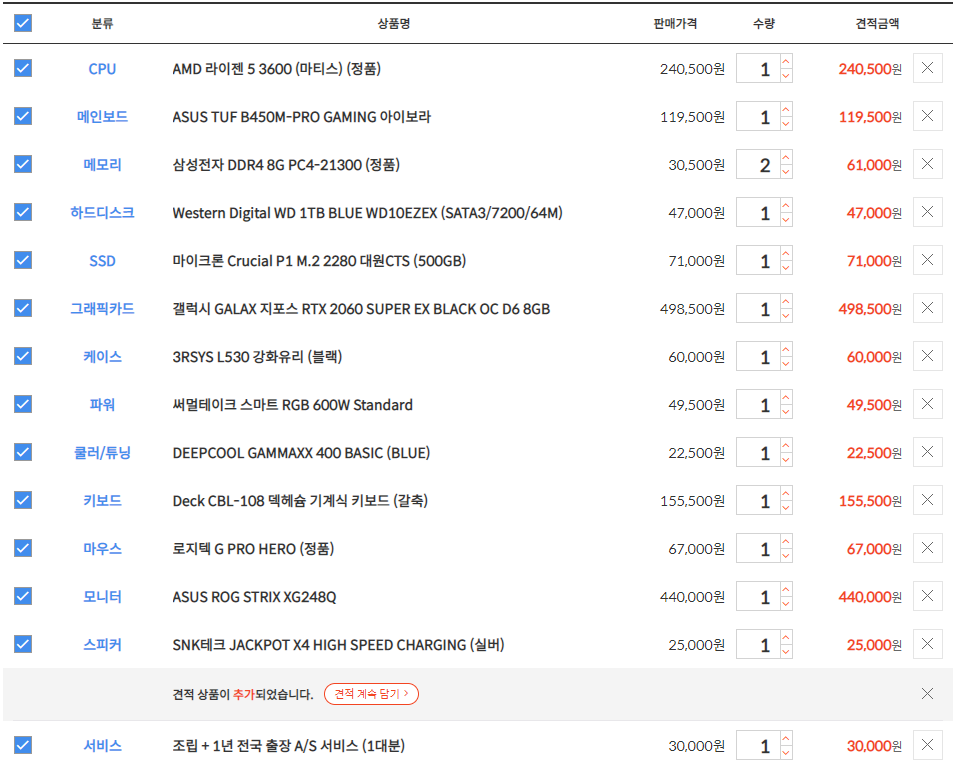
Task: Select product name ASUS ROG STRIX XG248Q
Action: pyautogui.click(x=254, y=597)
